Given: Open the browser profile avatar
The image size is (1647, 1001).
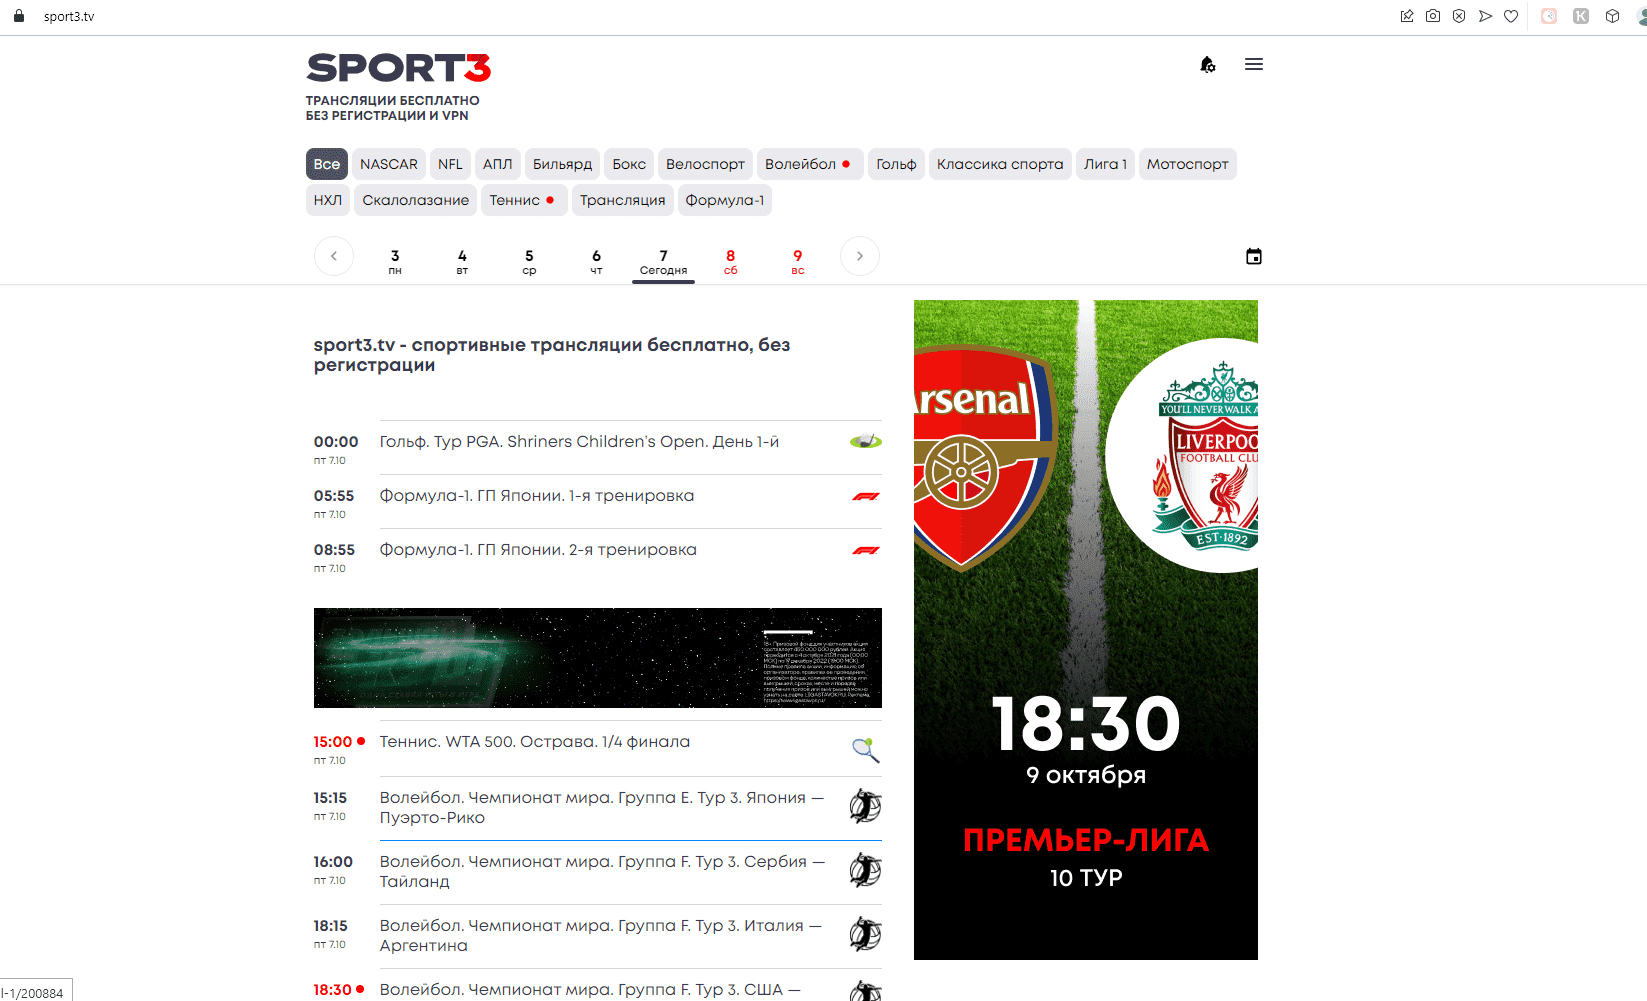Looking at the screenshot, I should [x=1641, y=16].
